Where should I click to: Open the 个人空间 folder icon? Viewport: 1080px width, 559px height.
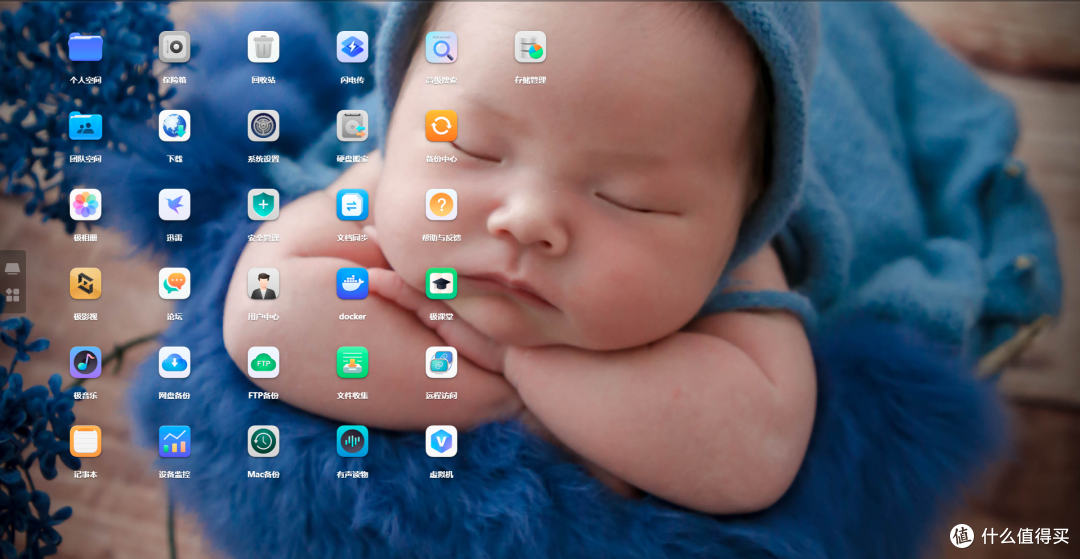pyautogui.click(x=85, y=47)
